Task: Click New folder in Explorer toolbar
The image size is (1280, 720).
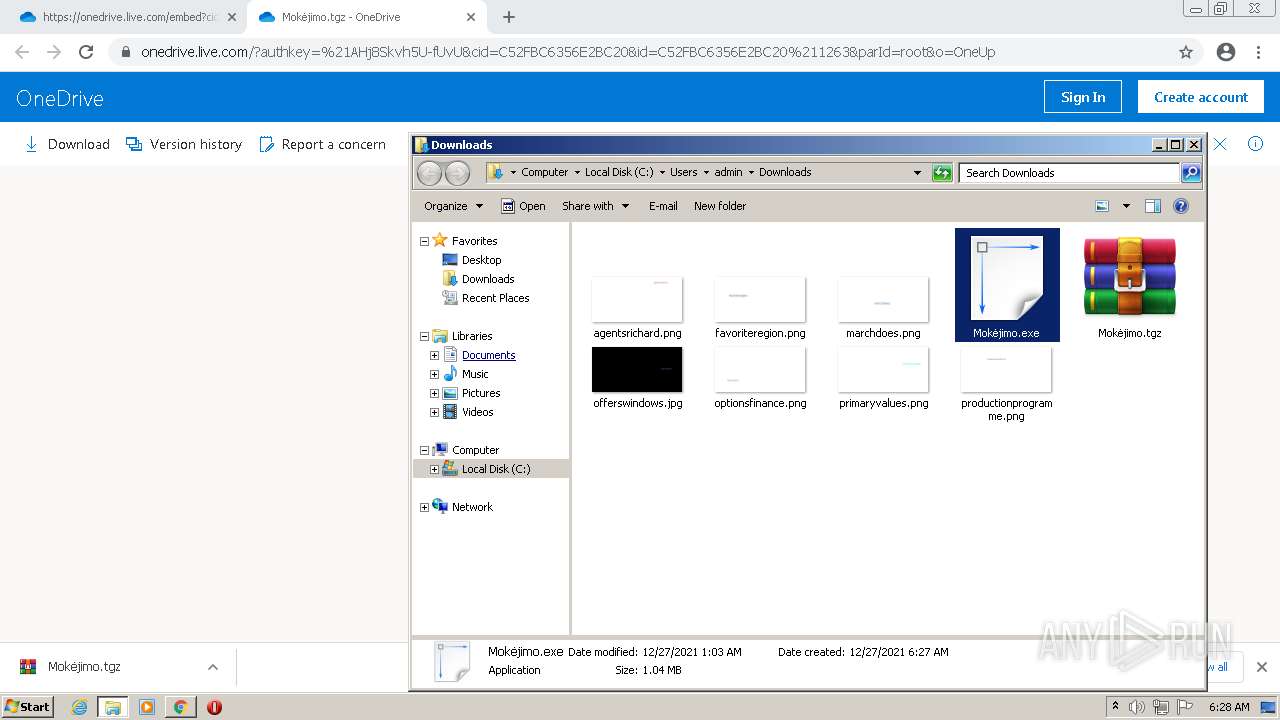Action: pyautogui.click(x=720, y=206)
